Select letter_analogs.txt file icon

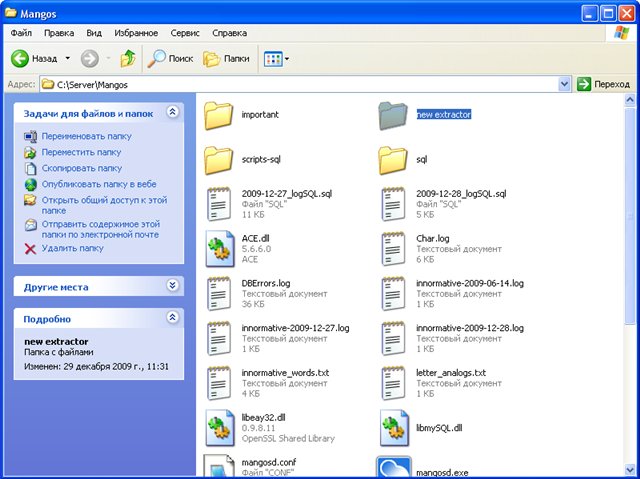point(393,383)
